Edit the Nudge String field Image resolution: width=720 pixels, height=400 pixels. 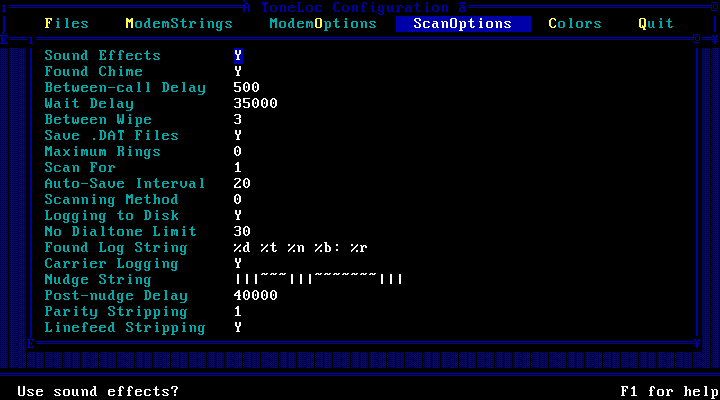[318, 280]
